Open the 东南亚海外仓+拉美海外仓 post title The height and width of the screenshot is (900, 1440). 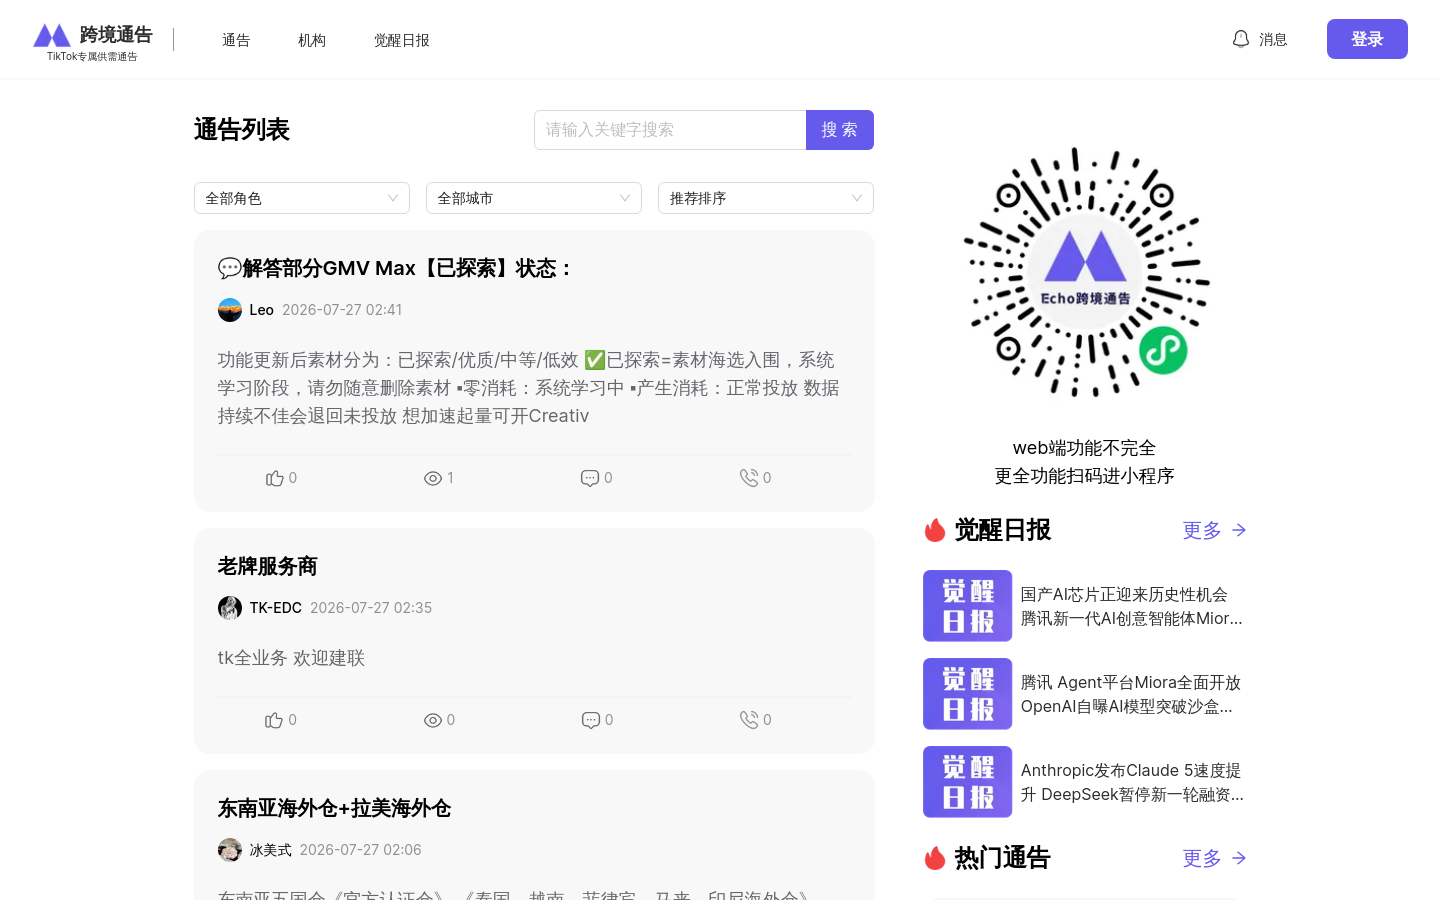pyautogui.click(x=334, y=808)
